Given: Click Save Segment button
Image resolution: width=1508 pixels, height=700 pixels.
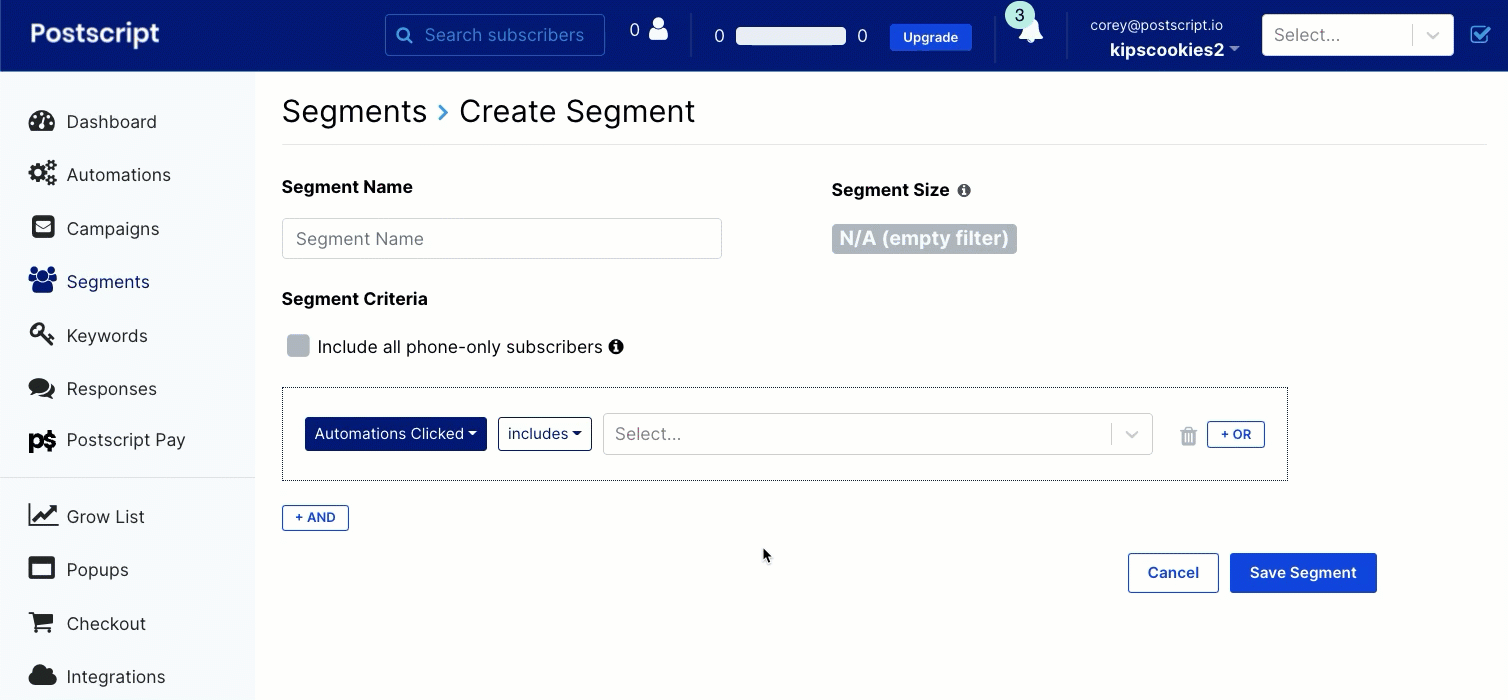Looking at the screenshot, I should 1303,573.
